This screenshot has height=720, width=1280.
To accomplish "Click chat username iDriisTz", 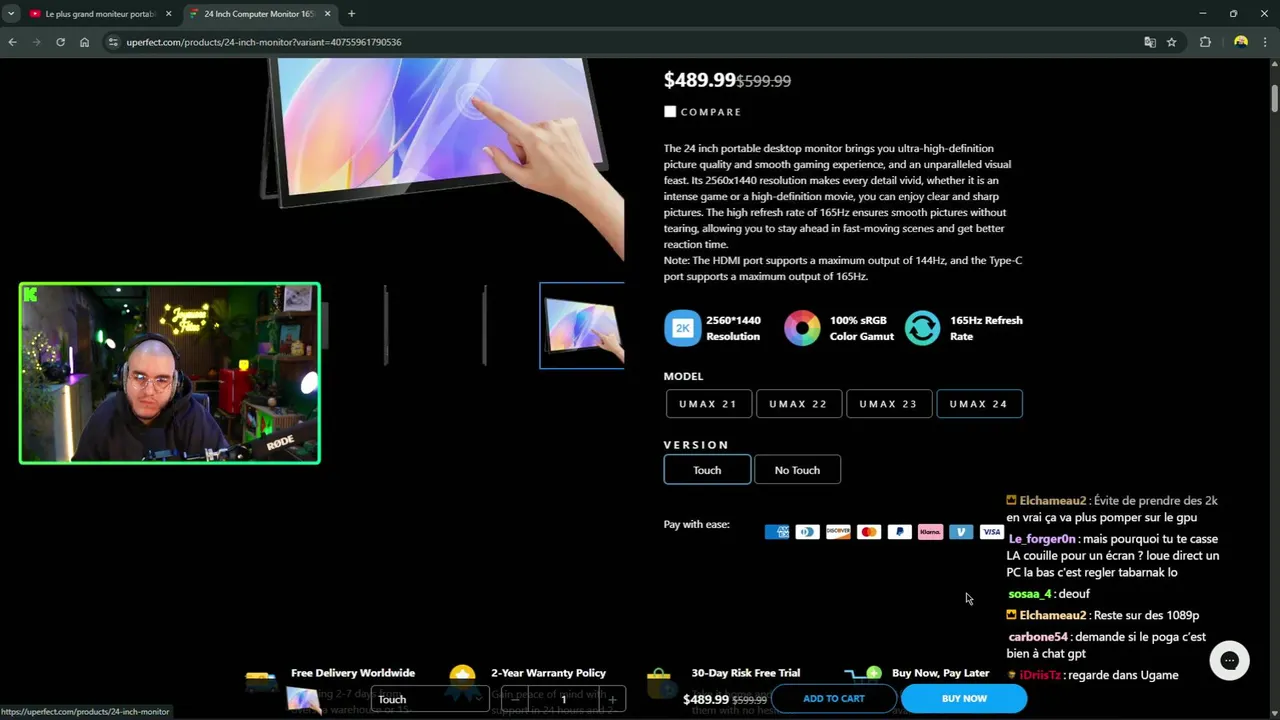I will click(1040, 675).
